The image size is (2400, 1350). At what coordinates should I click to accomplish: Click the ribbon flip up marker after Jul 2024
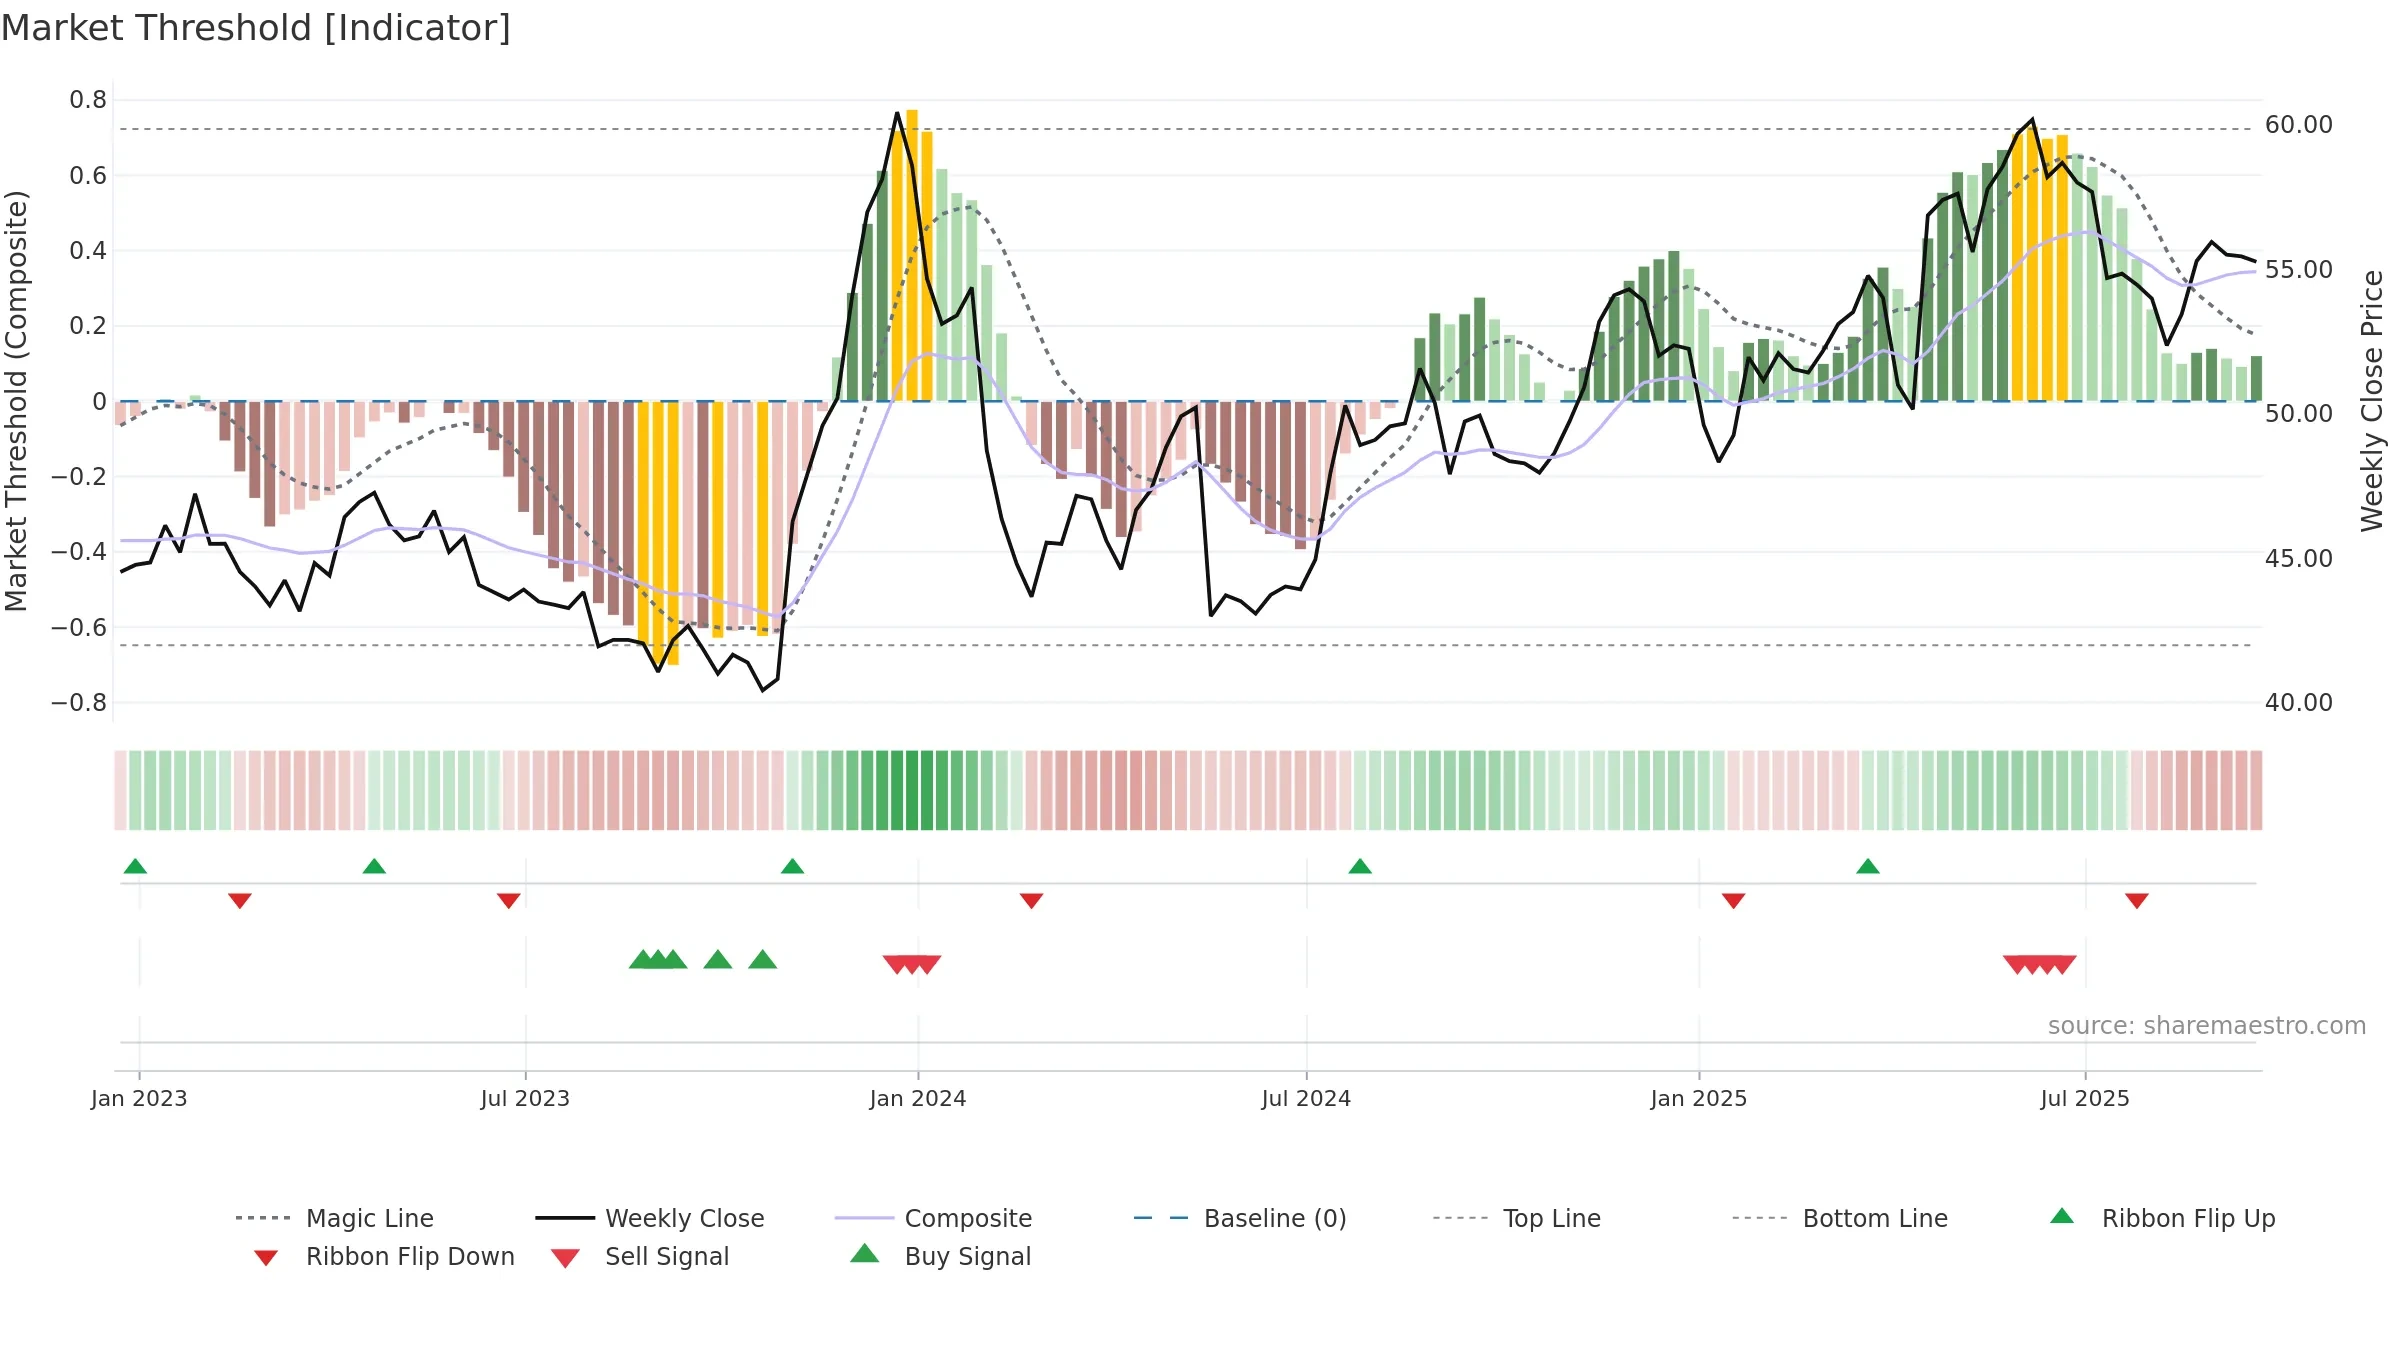click(x=1360, y=866)
